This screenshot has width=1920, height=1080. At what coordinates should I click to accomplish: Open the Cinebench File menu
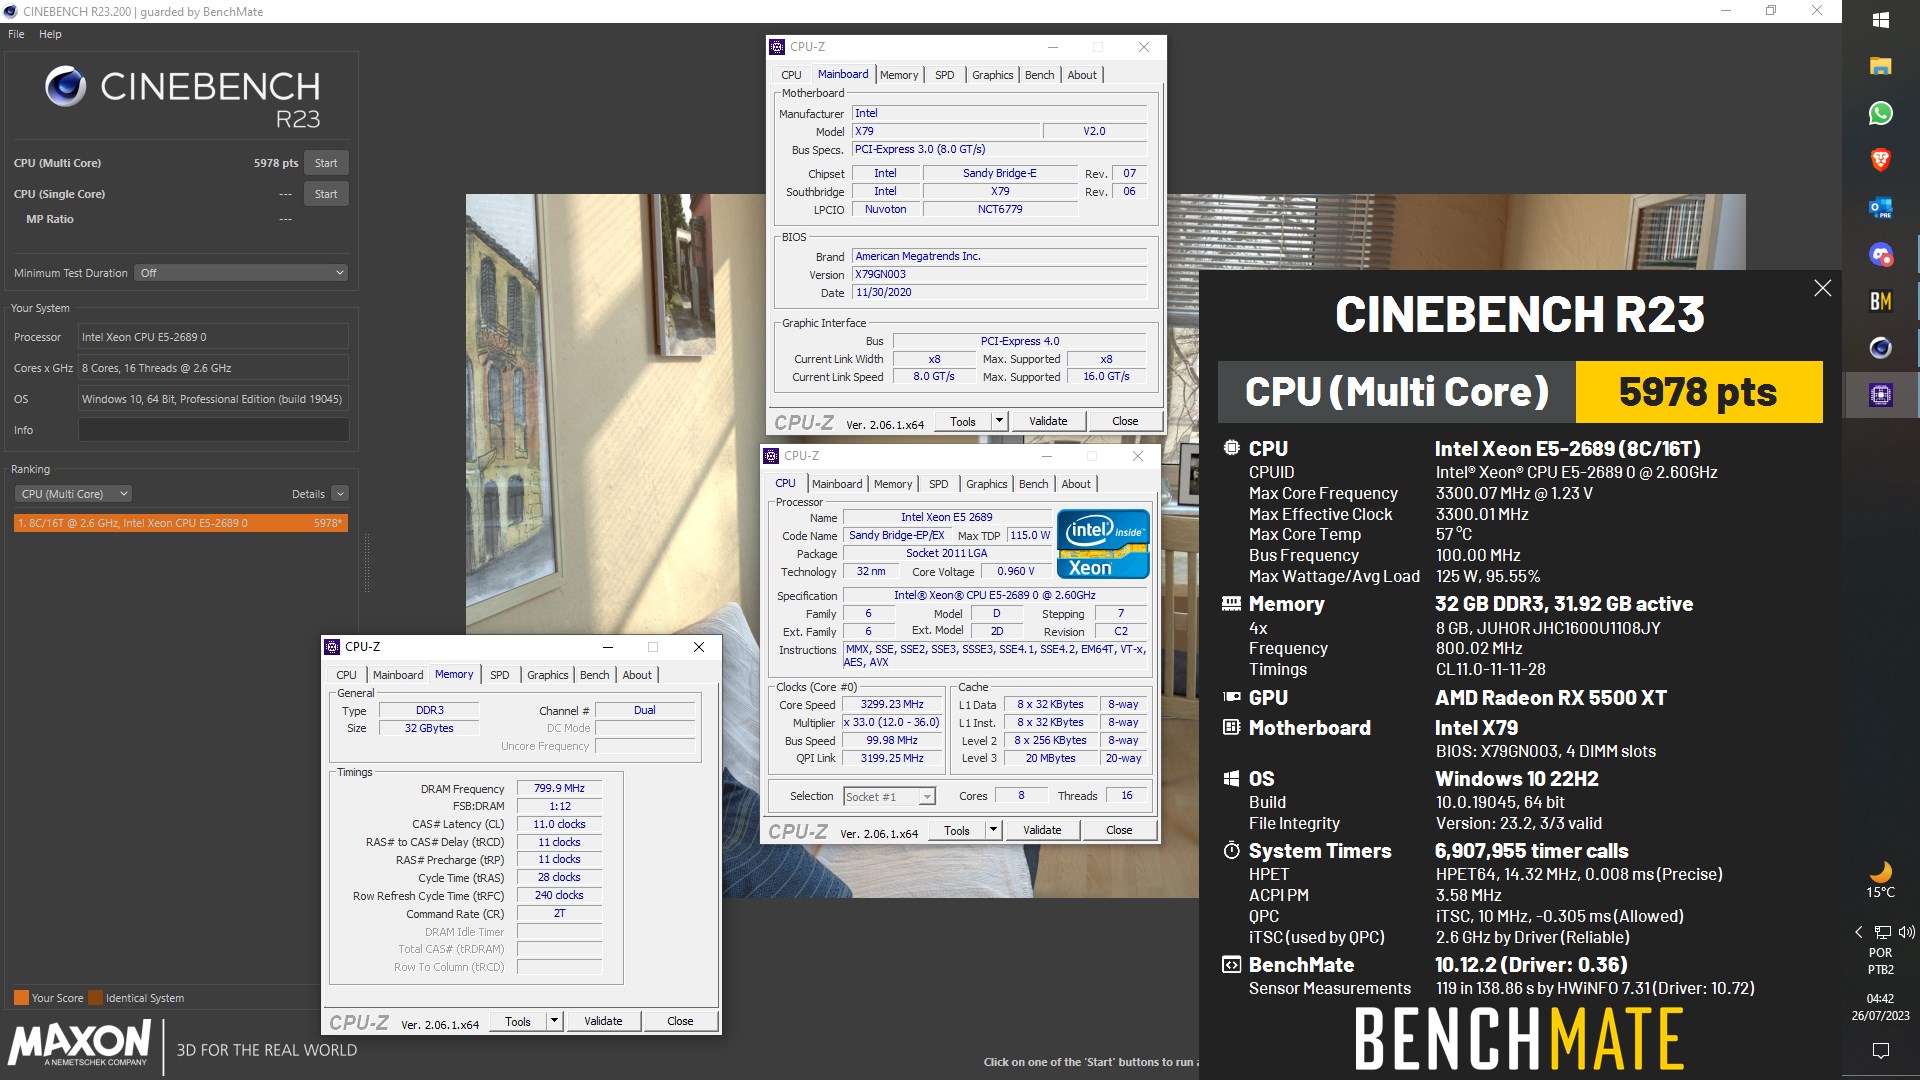tap(16, 34)
